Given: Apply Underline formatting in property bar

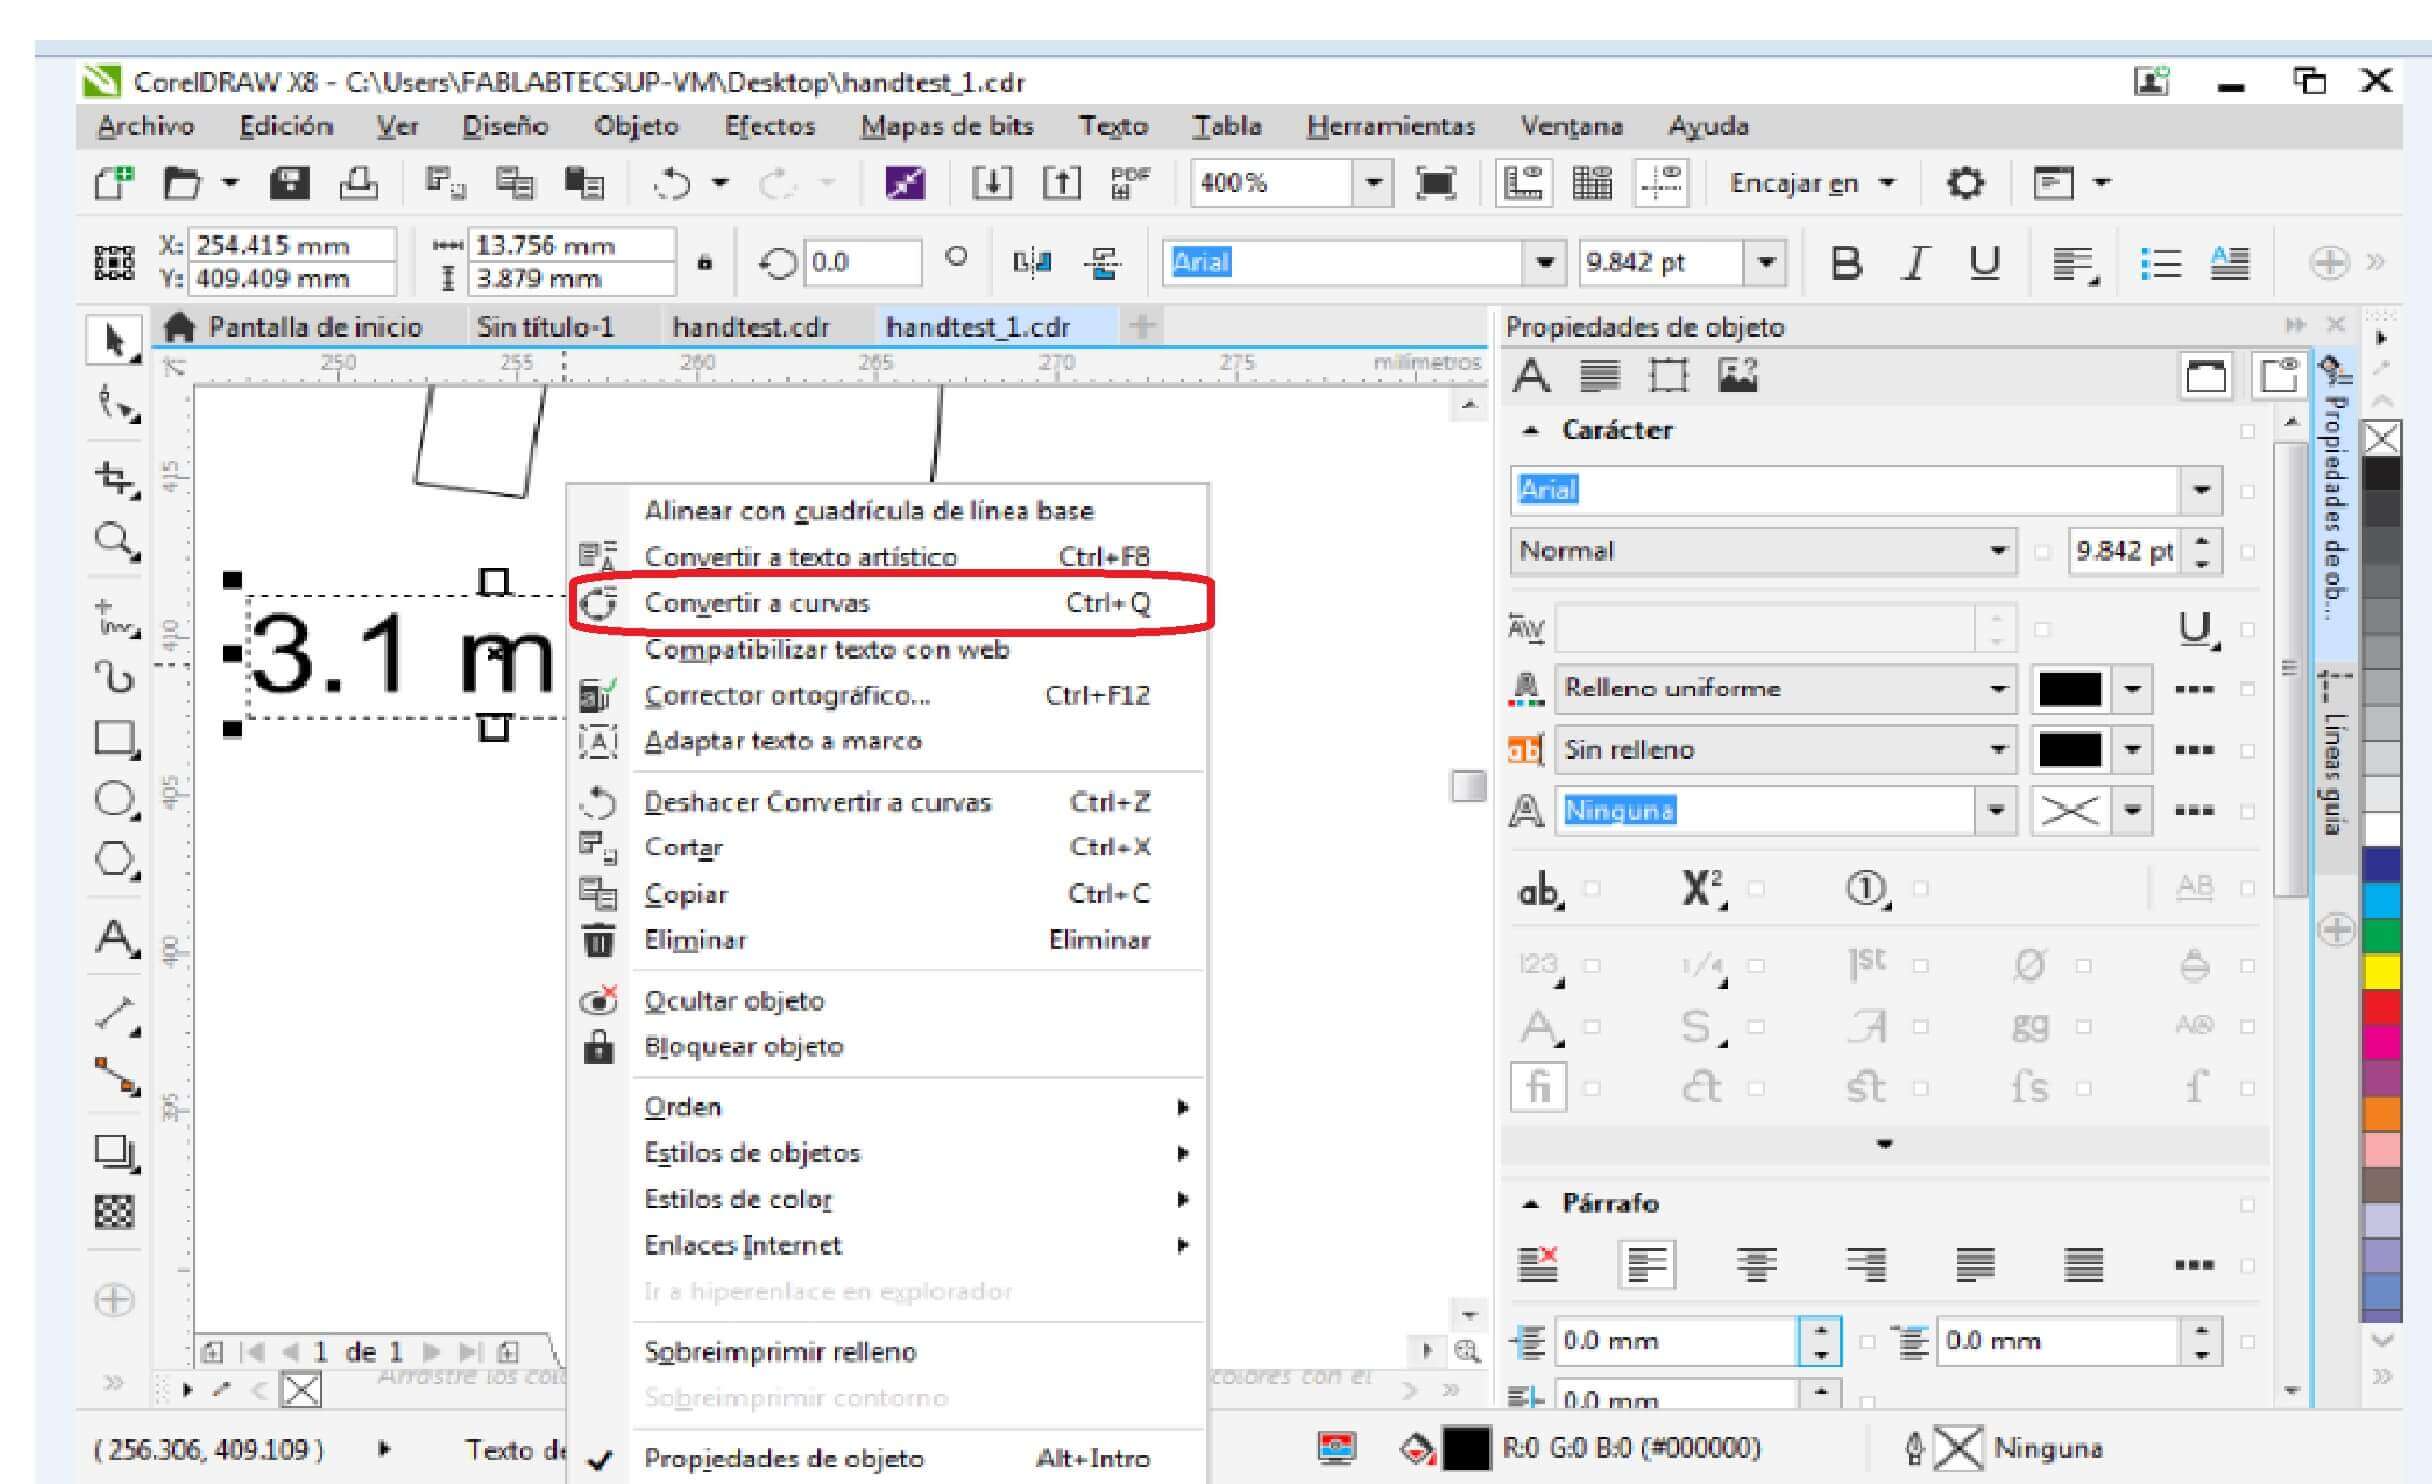Looking at the screenshot, I should coord(1984,263).
